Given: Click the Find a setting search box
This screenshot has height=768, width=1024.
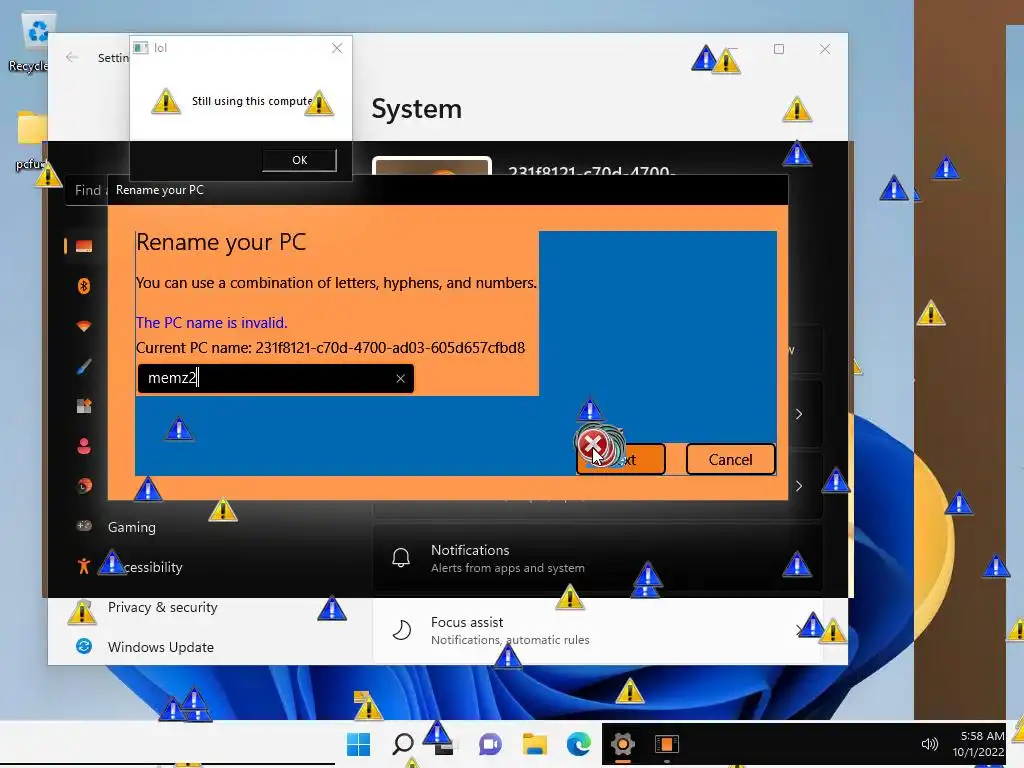Looking at the screenshot, I should pyautogui.click(x=87, y=190).
